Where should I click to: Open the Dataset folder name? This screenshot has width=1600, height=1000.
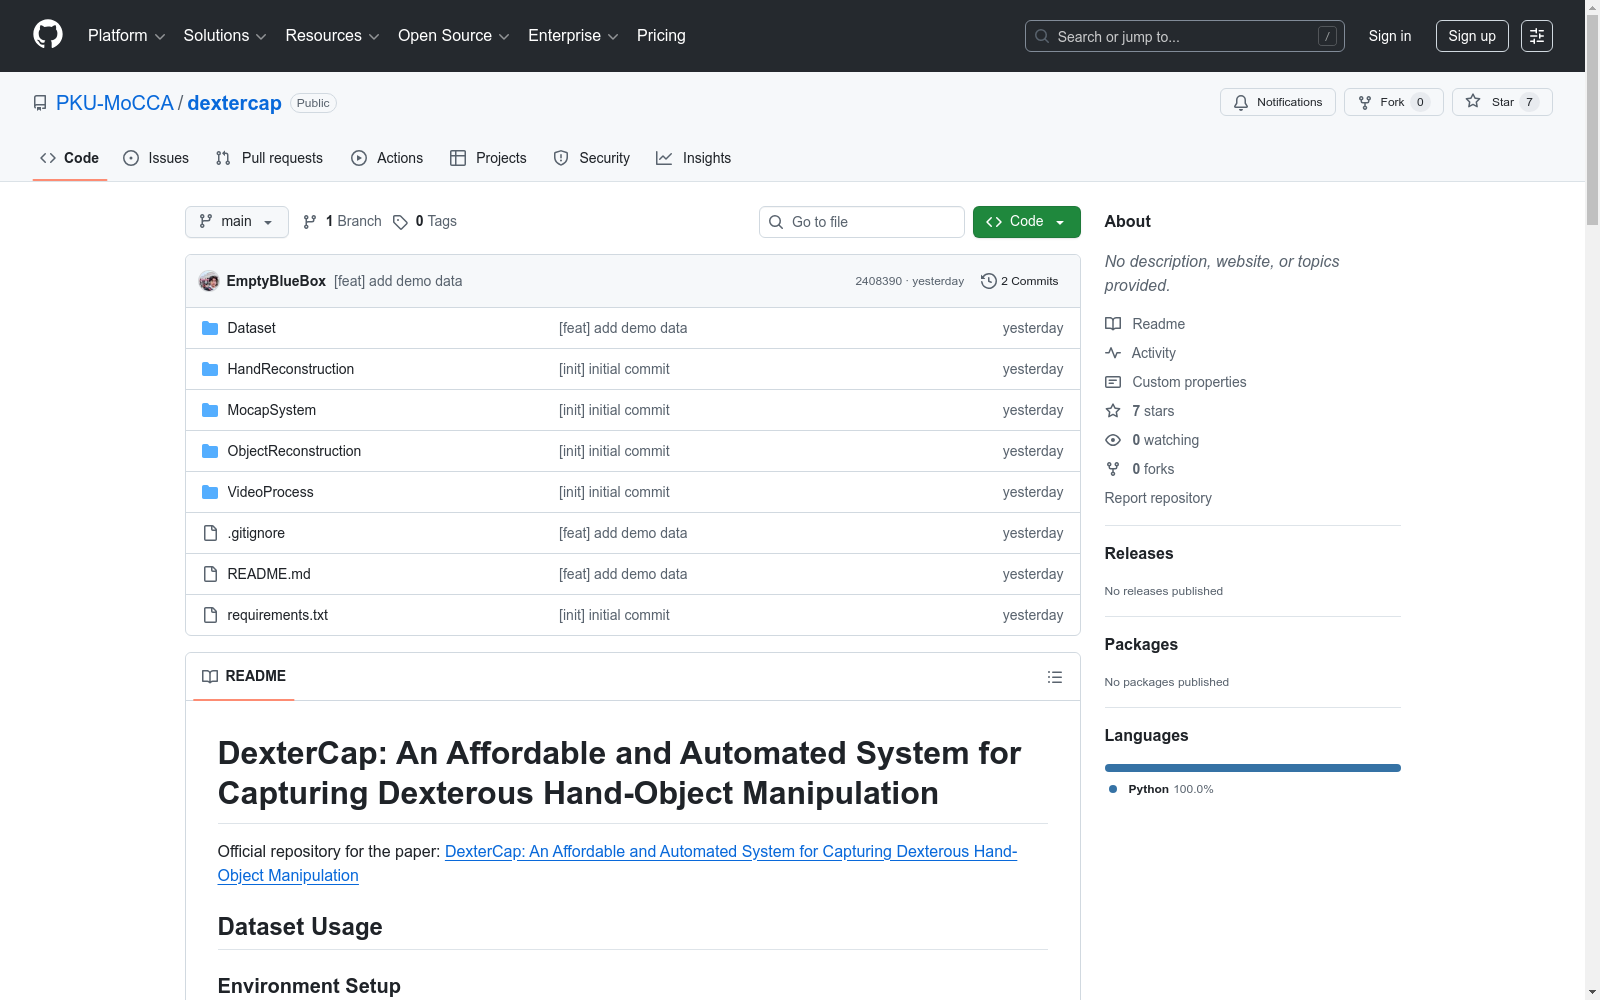pyautogui.click(x=251, y=328)
